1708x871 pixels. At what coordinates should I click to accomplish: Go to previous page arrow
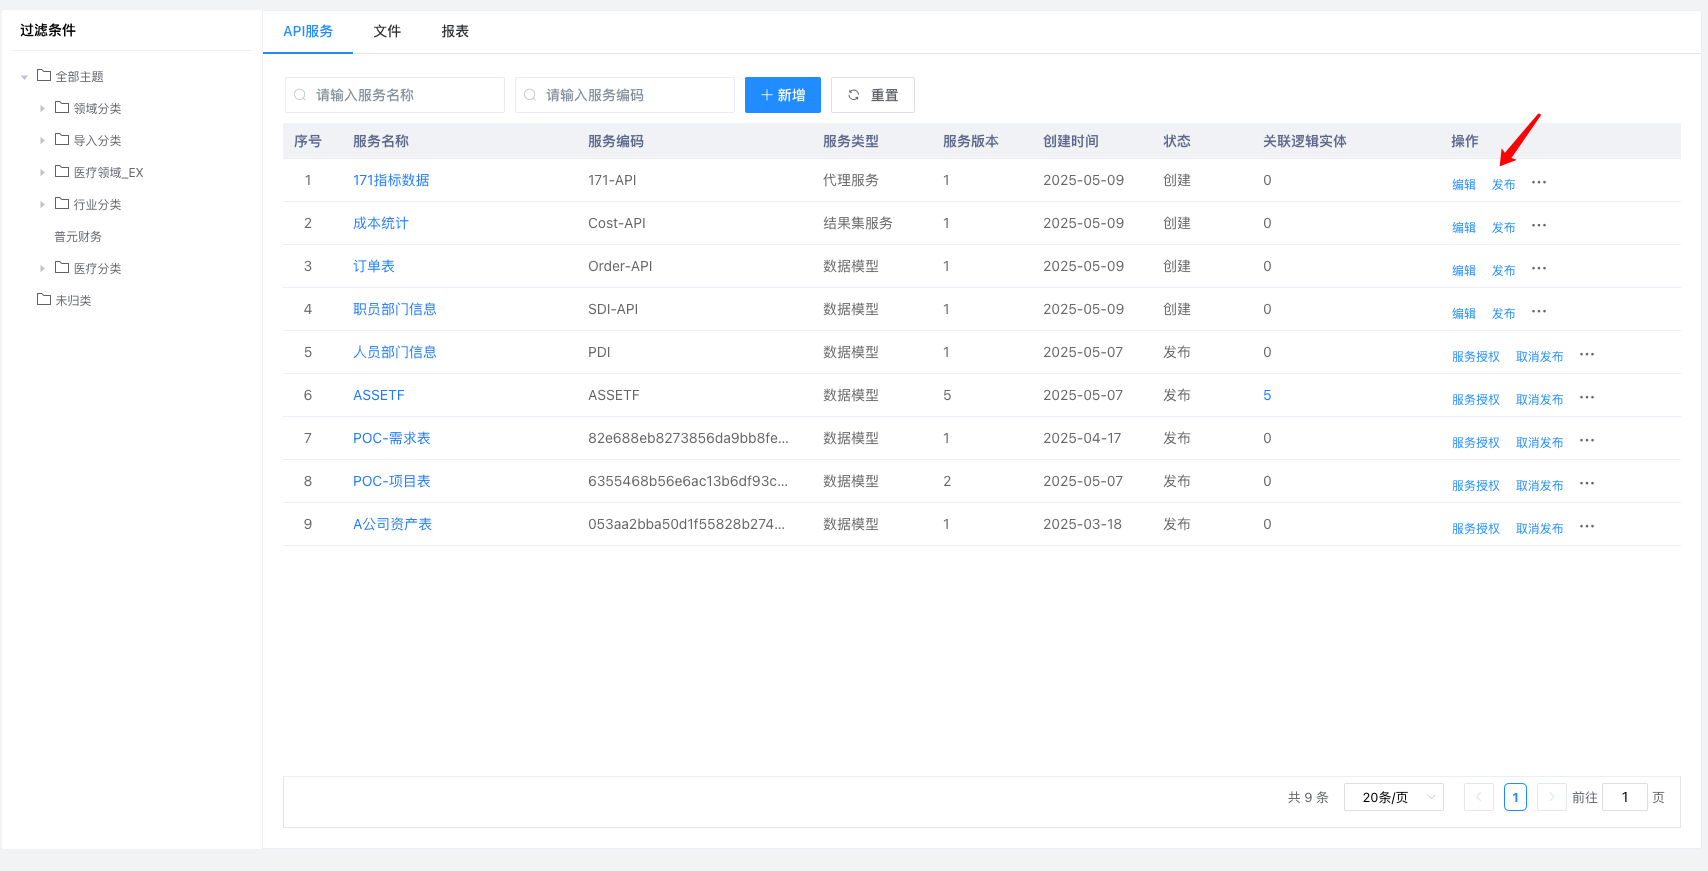[1478, 797]
